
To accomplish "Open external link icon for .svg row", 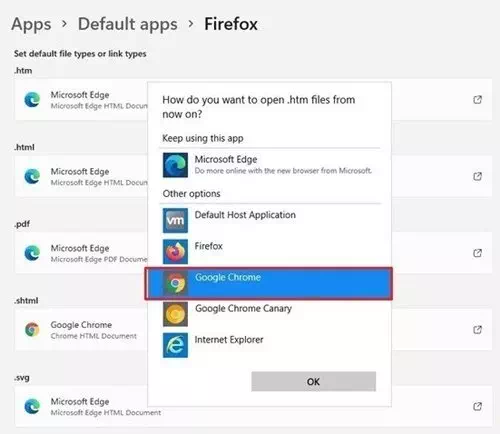I will coord(477,406).
